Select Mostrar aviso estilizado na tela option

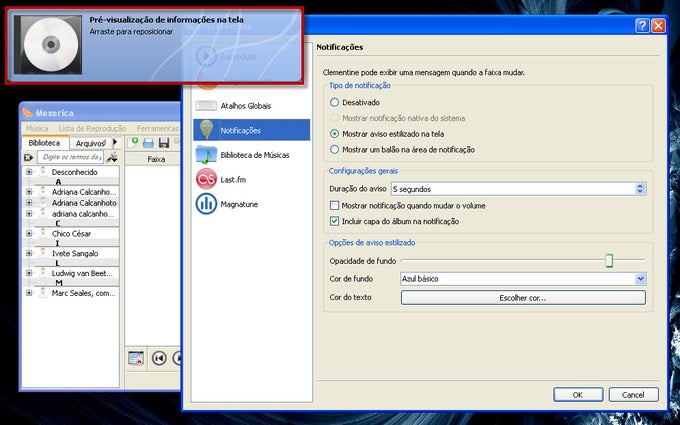point(334,134)
